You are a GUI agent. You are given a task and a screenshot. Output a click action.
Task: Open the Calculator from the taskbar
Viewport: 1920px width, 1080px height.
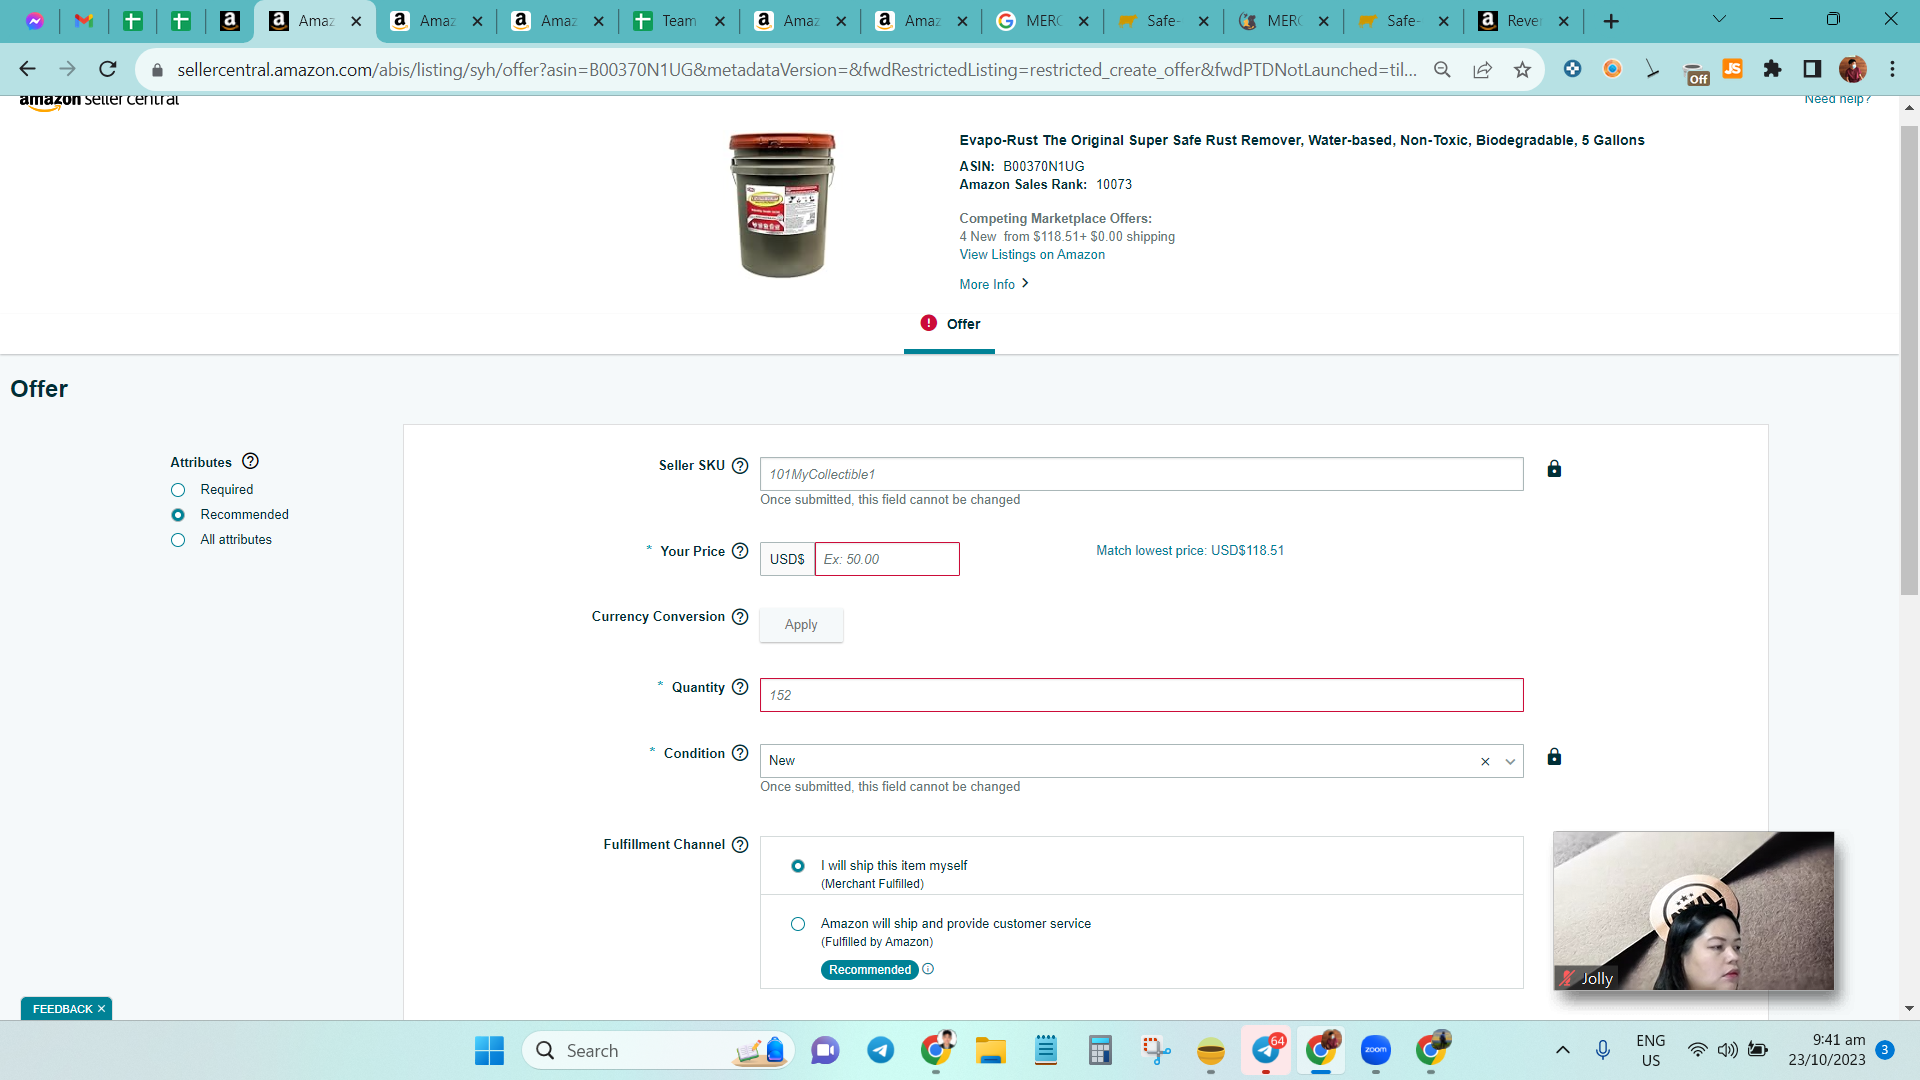pos(1101,1051)
